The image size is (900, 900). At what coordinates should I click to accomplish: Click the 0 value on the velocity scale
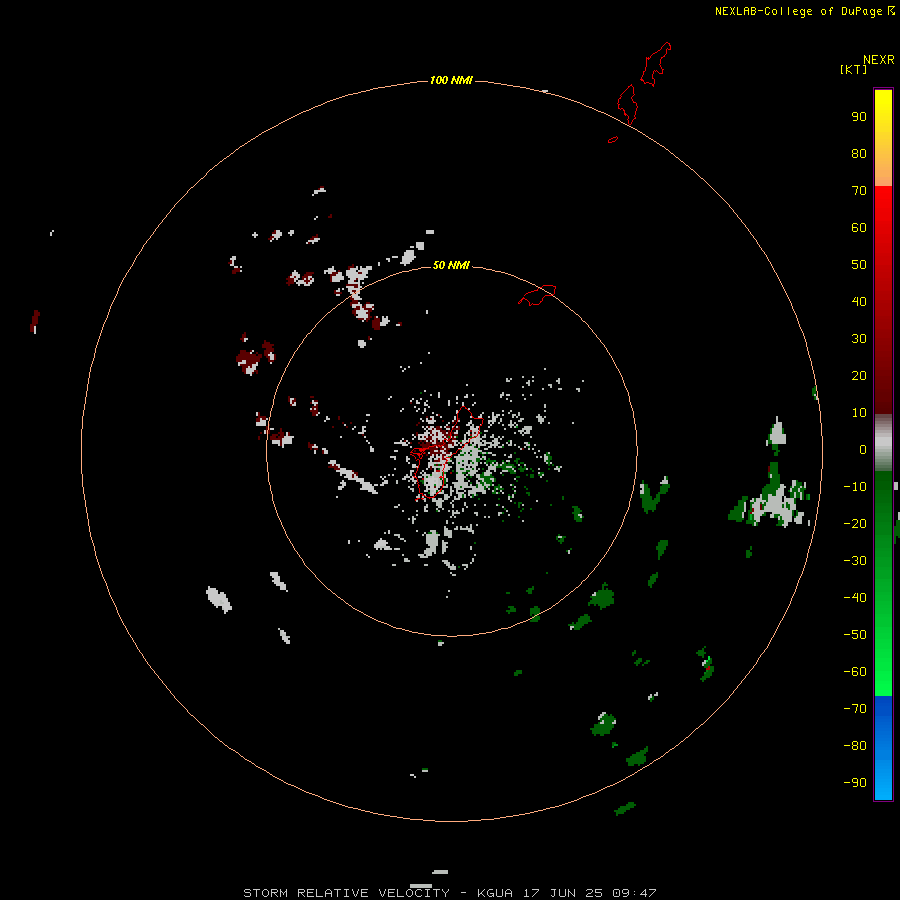pos(863,450)
